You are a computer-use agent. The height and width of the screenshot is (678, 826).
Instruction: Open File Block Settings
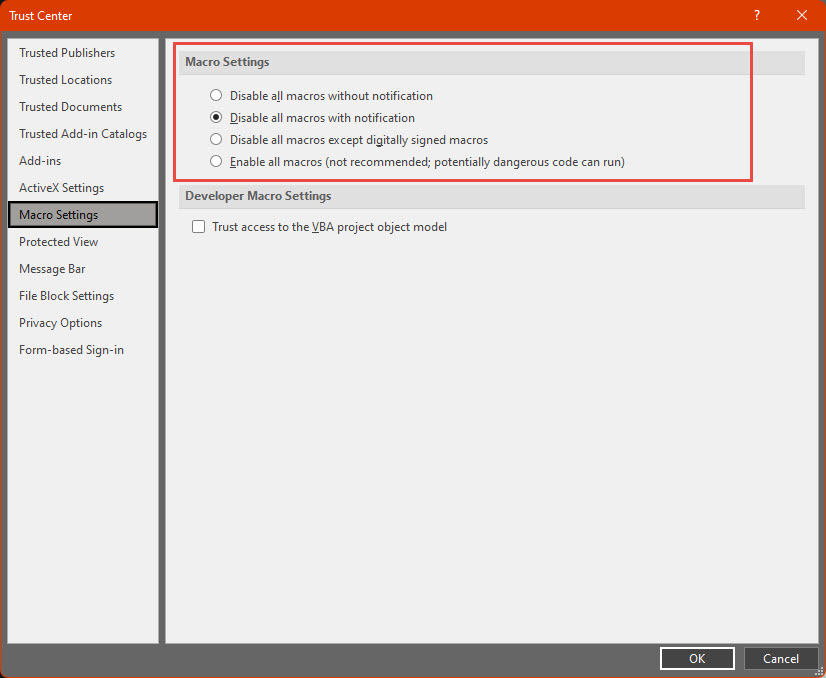click(x=66, y=295)
